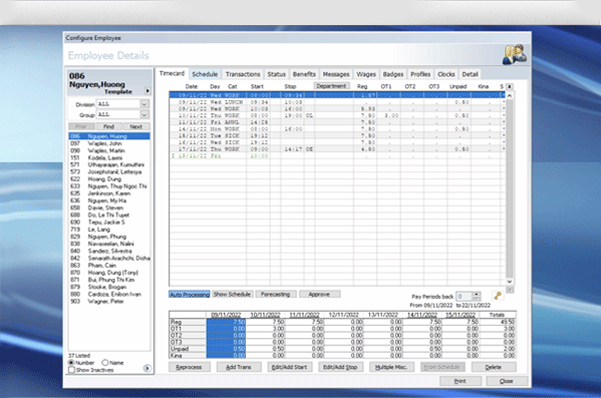Expand the Template arrow next to employee name
The height and width of the screenshot is (398, 601).
[147, 91]
